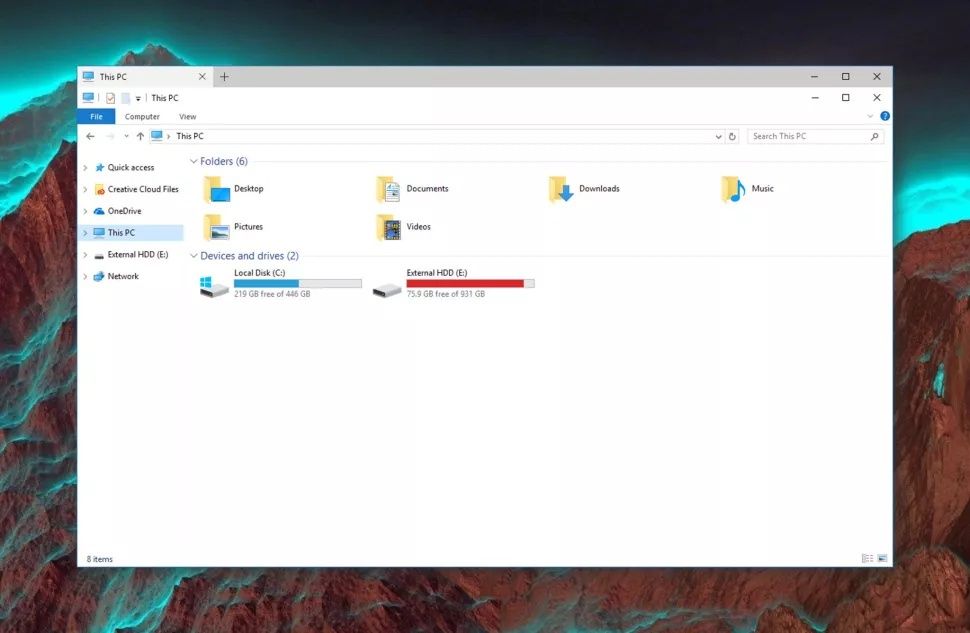Open the address bar history dropdown

coord(718,137)
